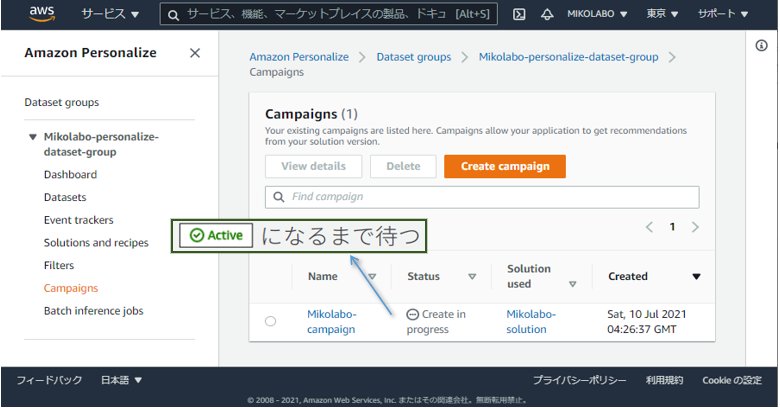
Task: Open Datasets in sidebar
Action: [65, 198]
